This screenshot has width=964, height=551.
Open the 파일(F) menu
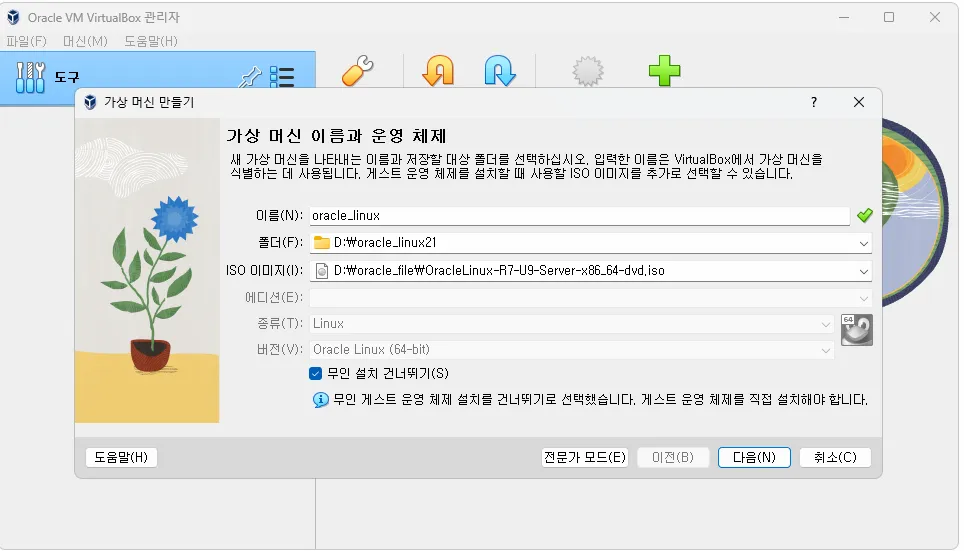pos(26,41)
